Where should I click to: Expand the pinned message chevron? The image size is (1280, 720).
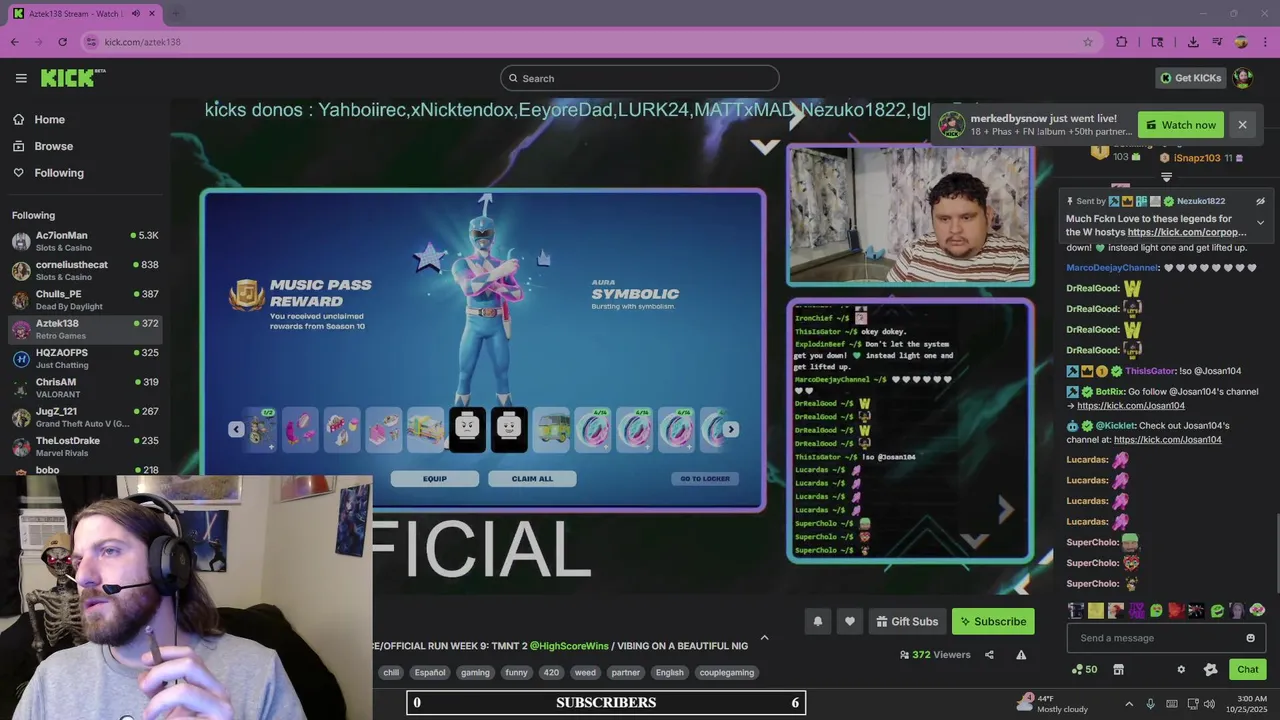click(x=1260, y=223)
